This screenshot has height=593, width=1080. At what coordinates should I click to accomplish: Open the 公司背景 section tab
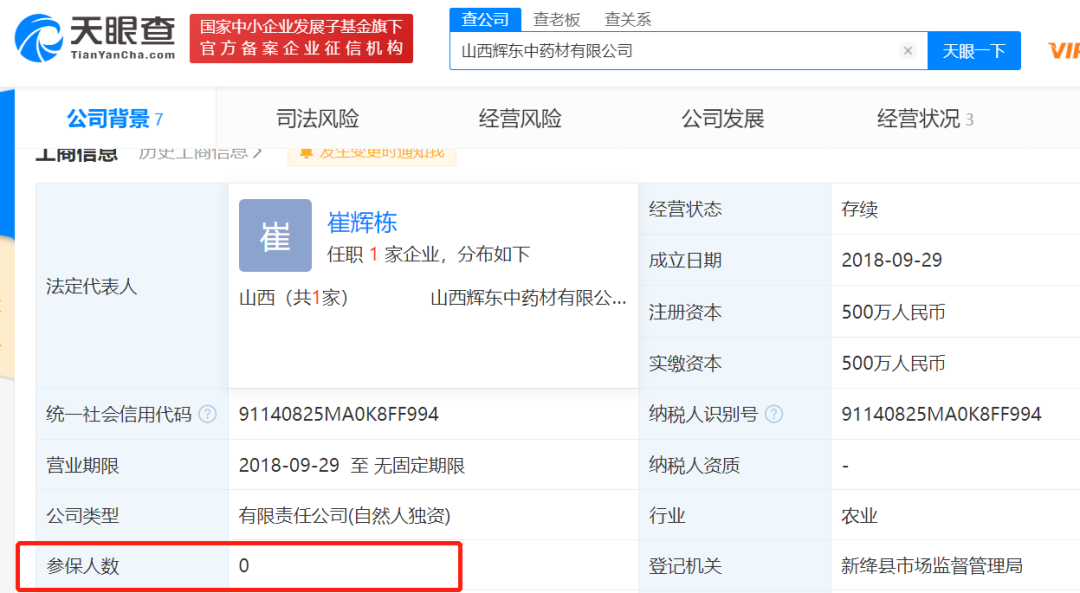(x=115, y=118)
